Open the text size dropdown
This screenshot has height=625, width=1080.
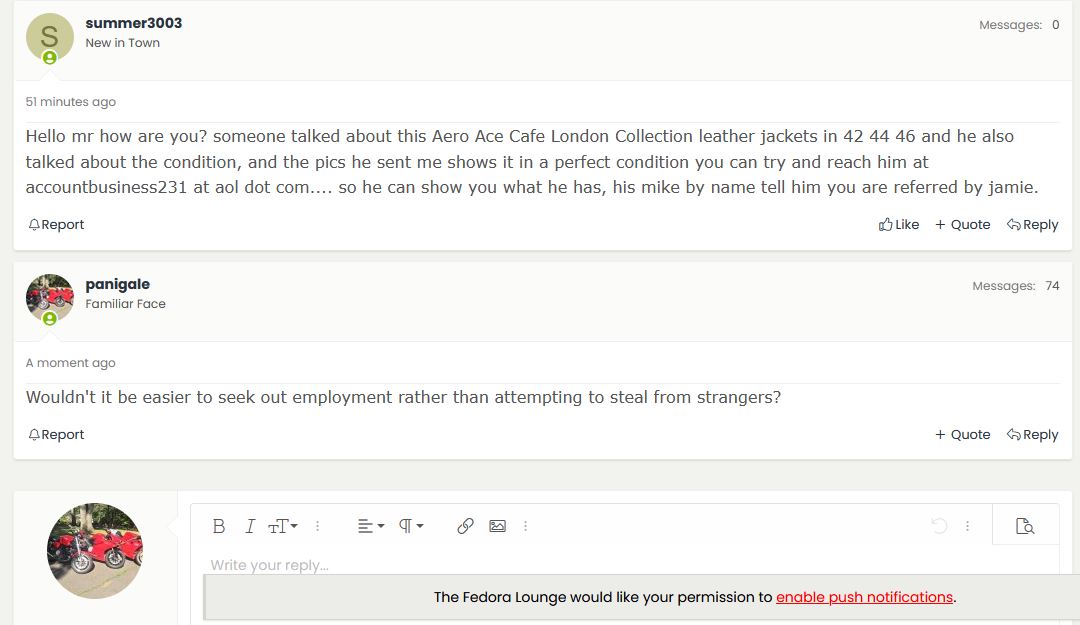(x=282, y=526)
